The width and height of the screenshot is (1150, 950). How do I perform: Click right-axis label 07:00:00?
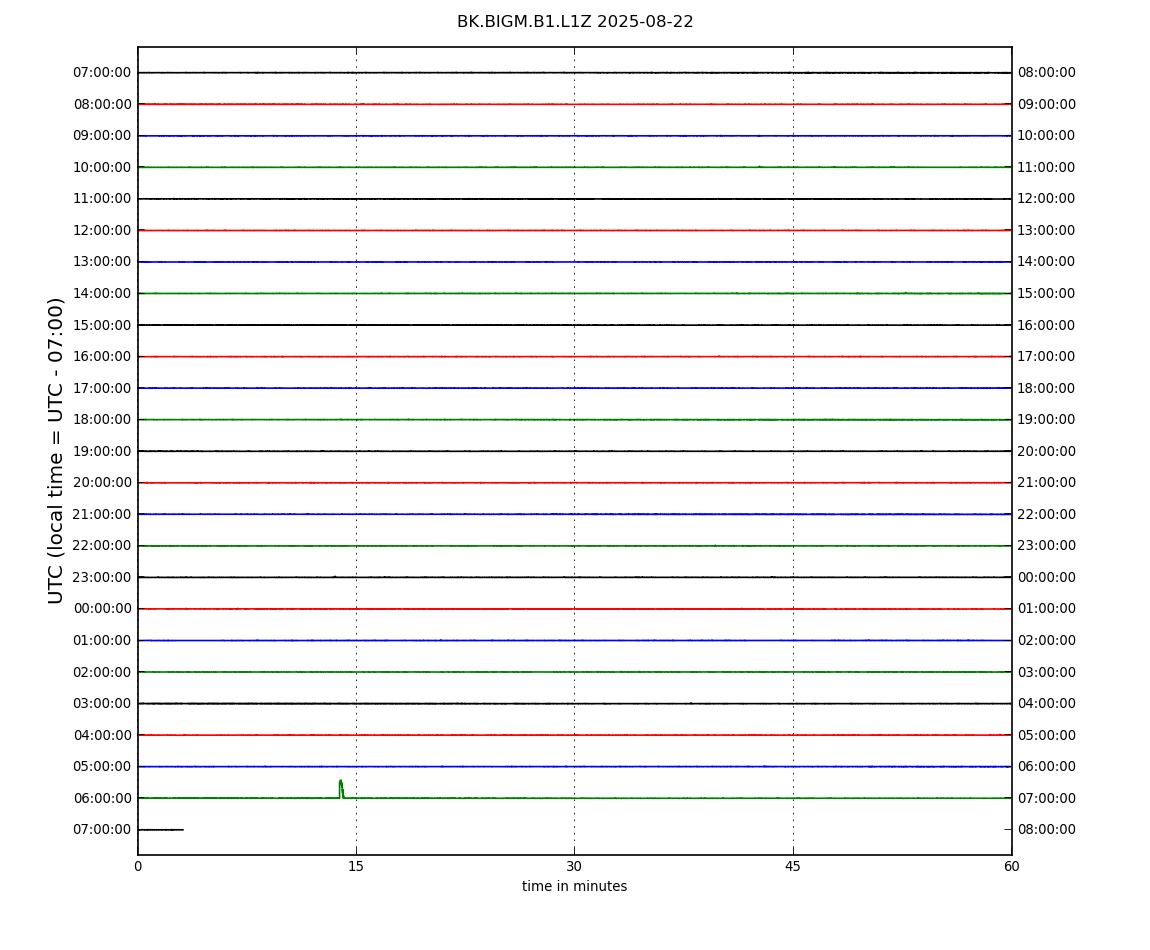pyautogui.click(x=1047, y=798)
